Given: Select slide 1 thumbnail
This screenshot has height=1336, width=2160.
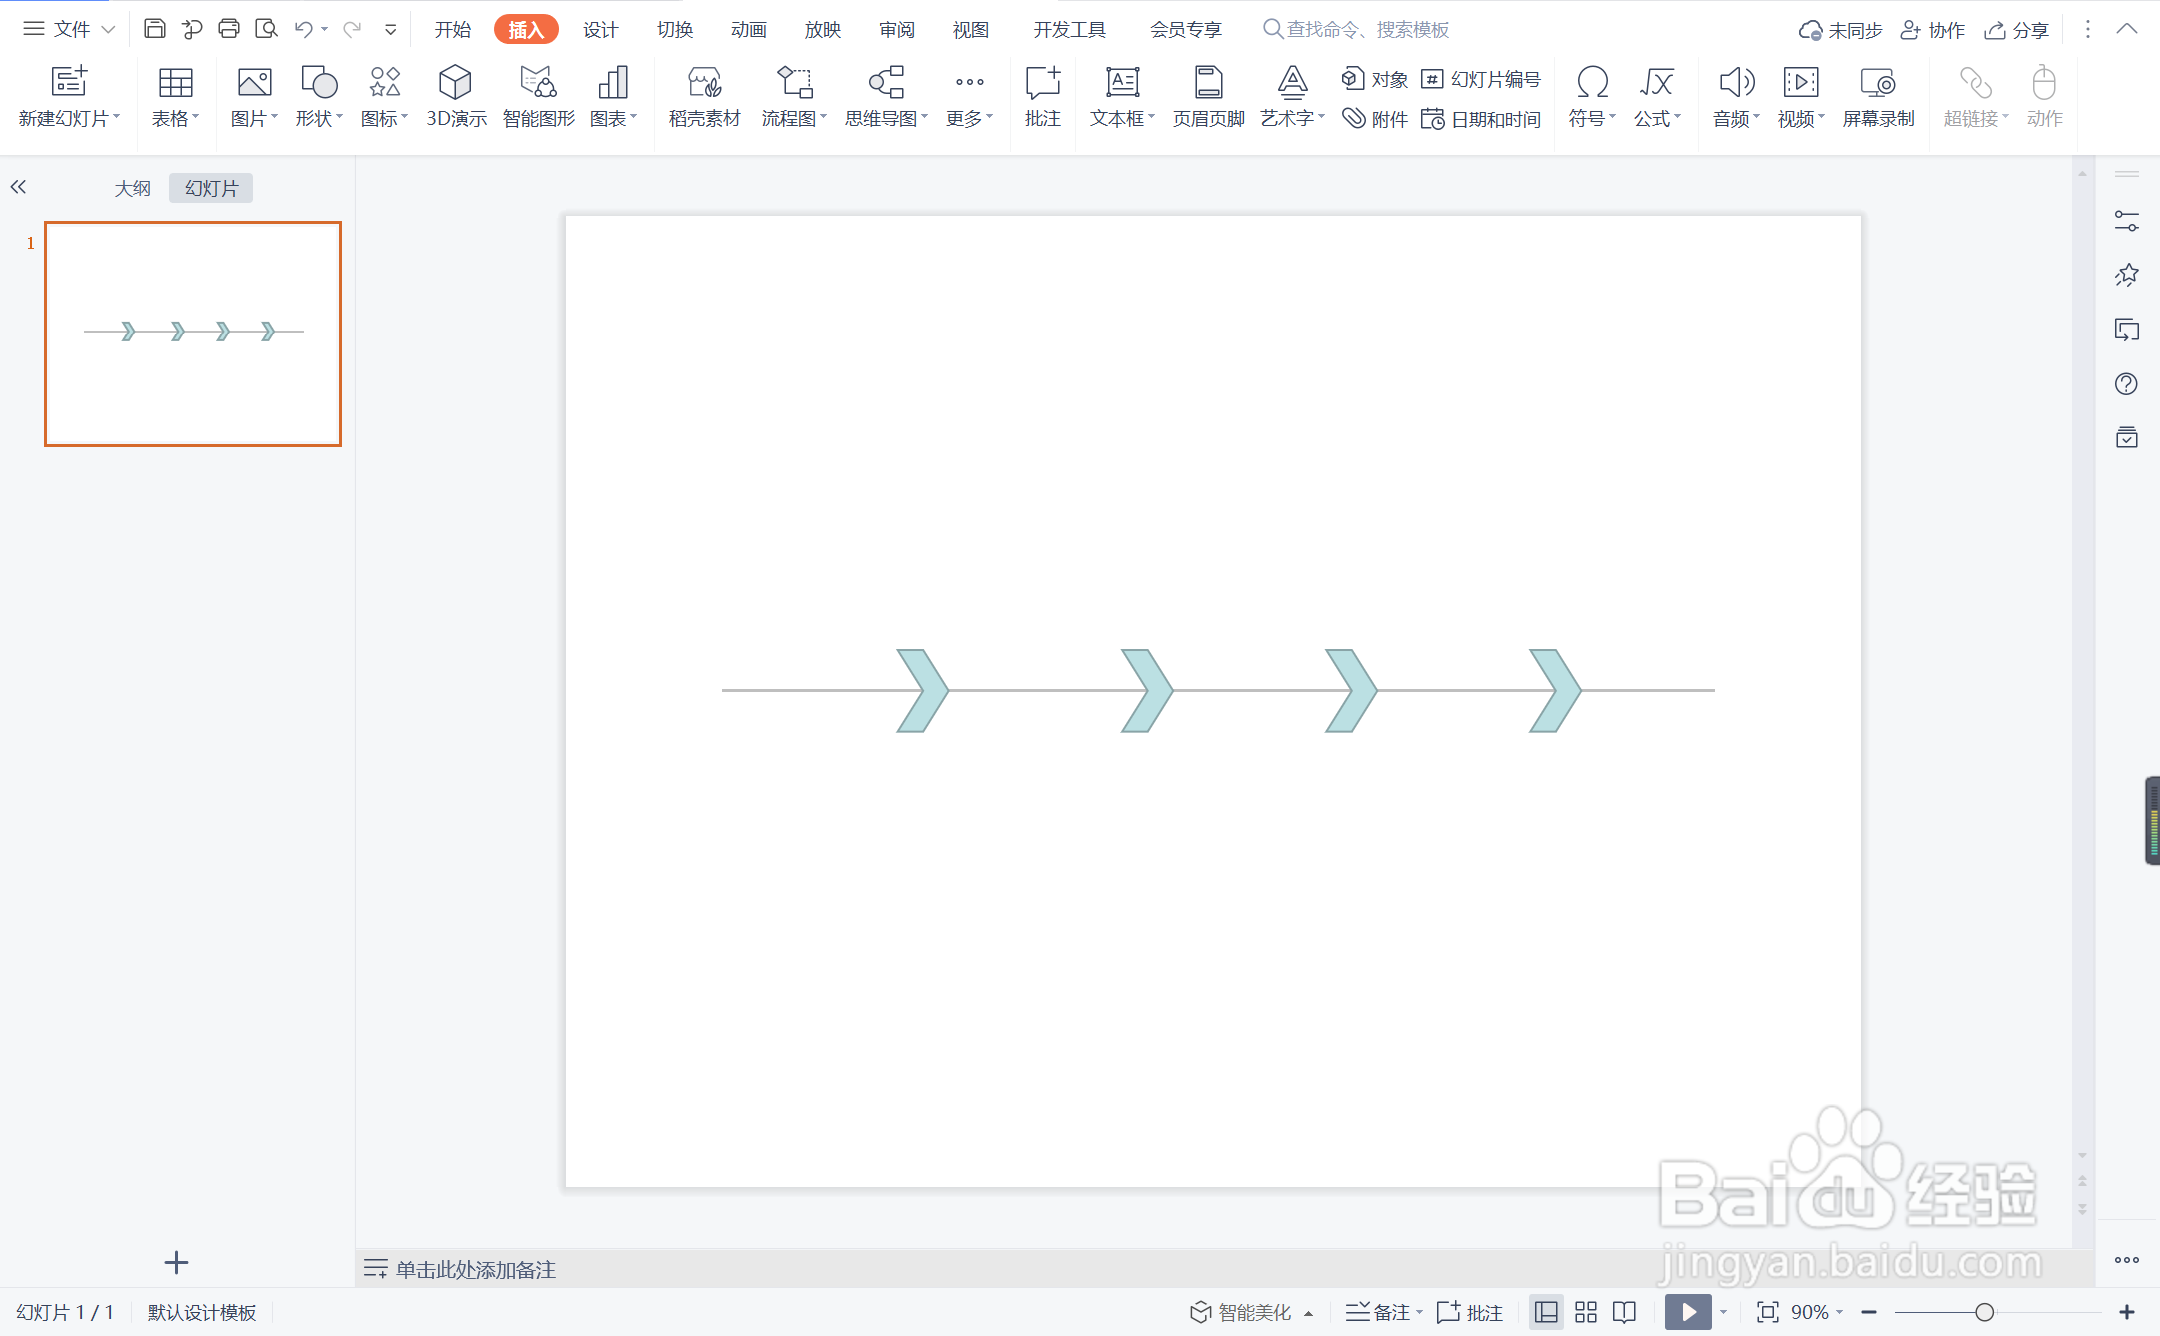Looking at the screenshot, I should pyautogui.click(x=193, y=334).
